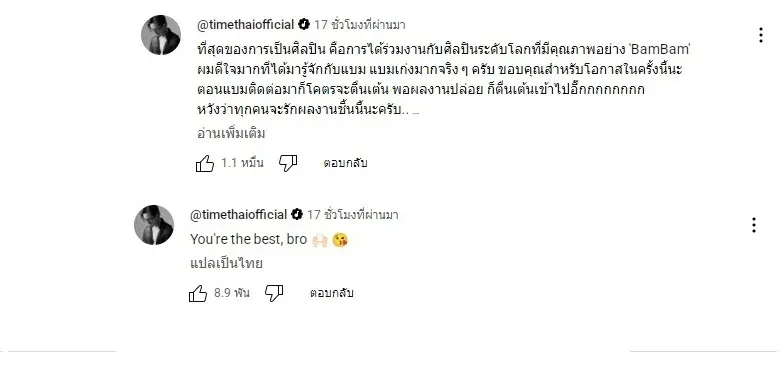Viewport: 784px width, 365px height.
Task: Open avatar beside "You're the best, bro" comment
Action: pos(154,225)
